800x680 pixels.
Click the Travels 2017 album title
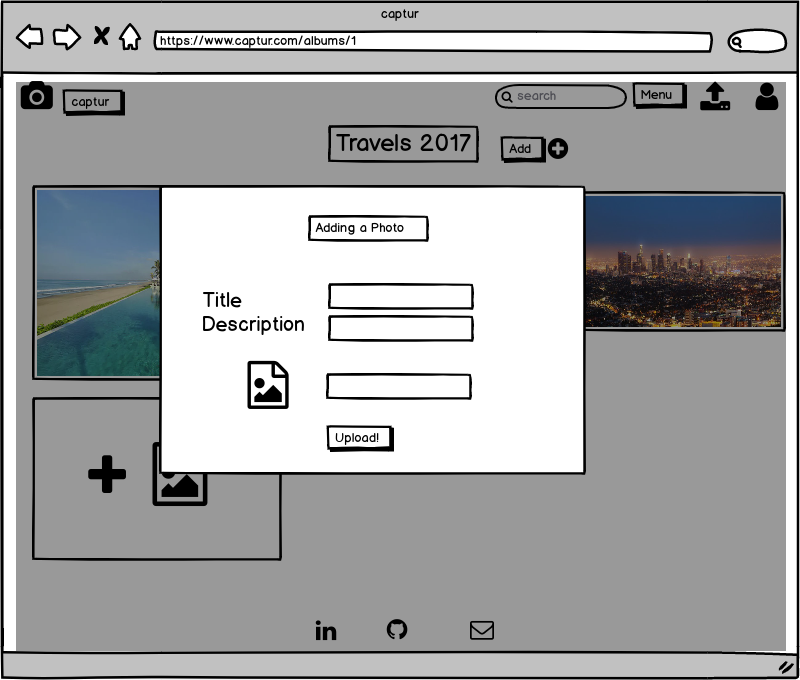coord(403,144)
